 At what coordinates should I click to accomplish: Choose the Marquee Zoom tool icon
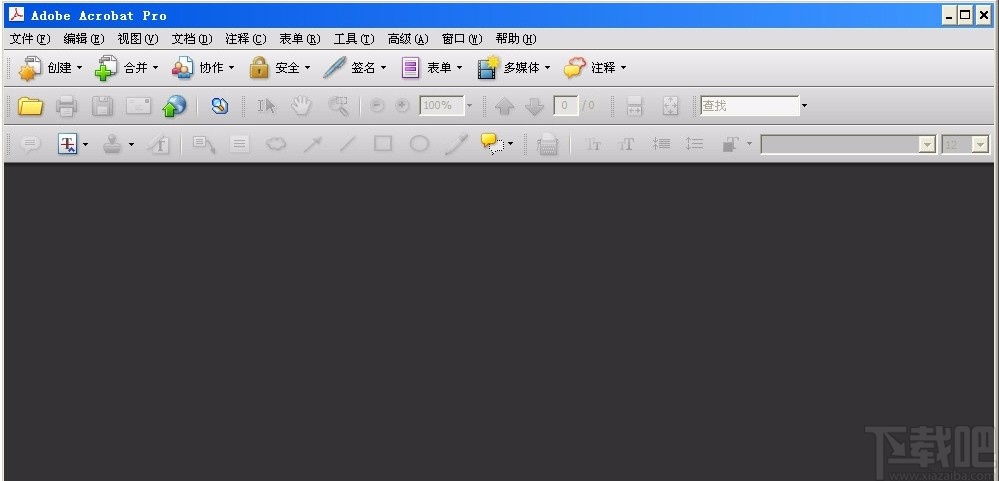point(338,106)
